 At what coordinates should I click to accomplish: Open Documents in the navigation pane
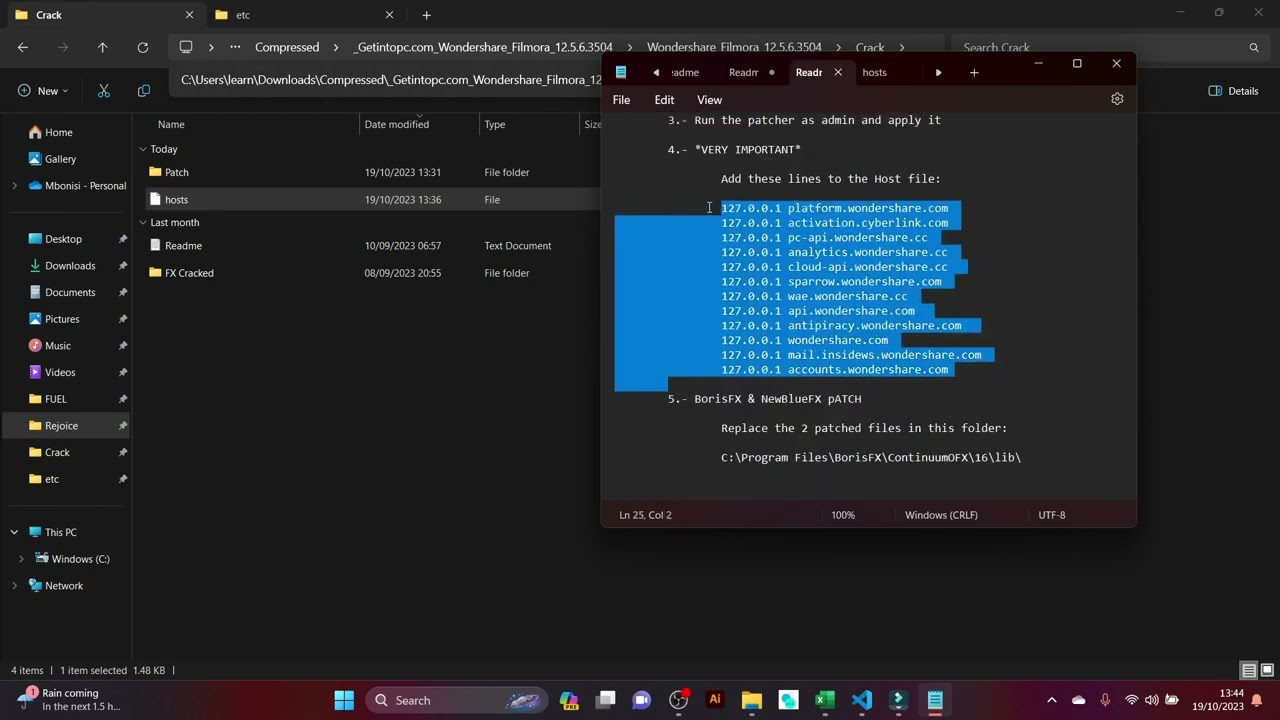[70, 292]
